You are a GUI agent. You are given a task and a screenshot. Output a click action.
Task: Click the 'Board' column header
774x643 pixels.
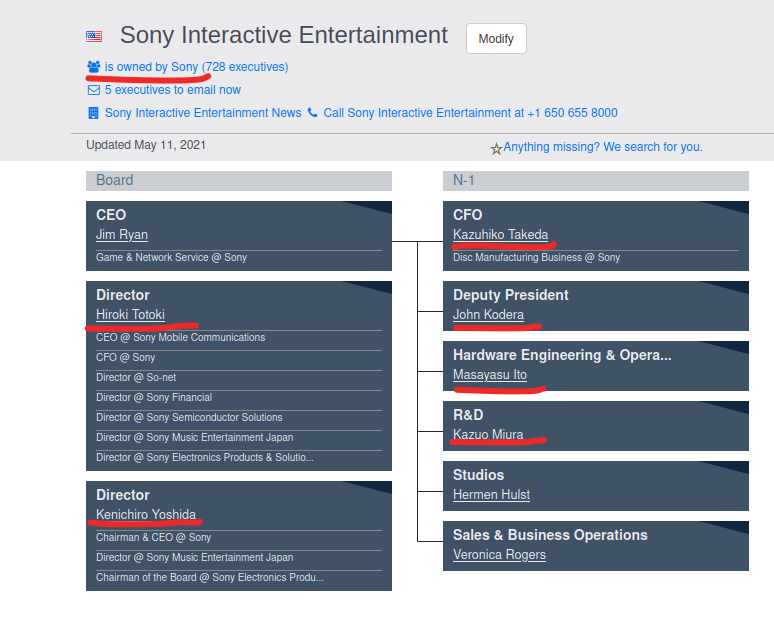(x=239, y=181)
